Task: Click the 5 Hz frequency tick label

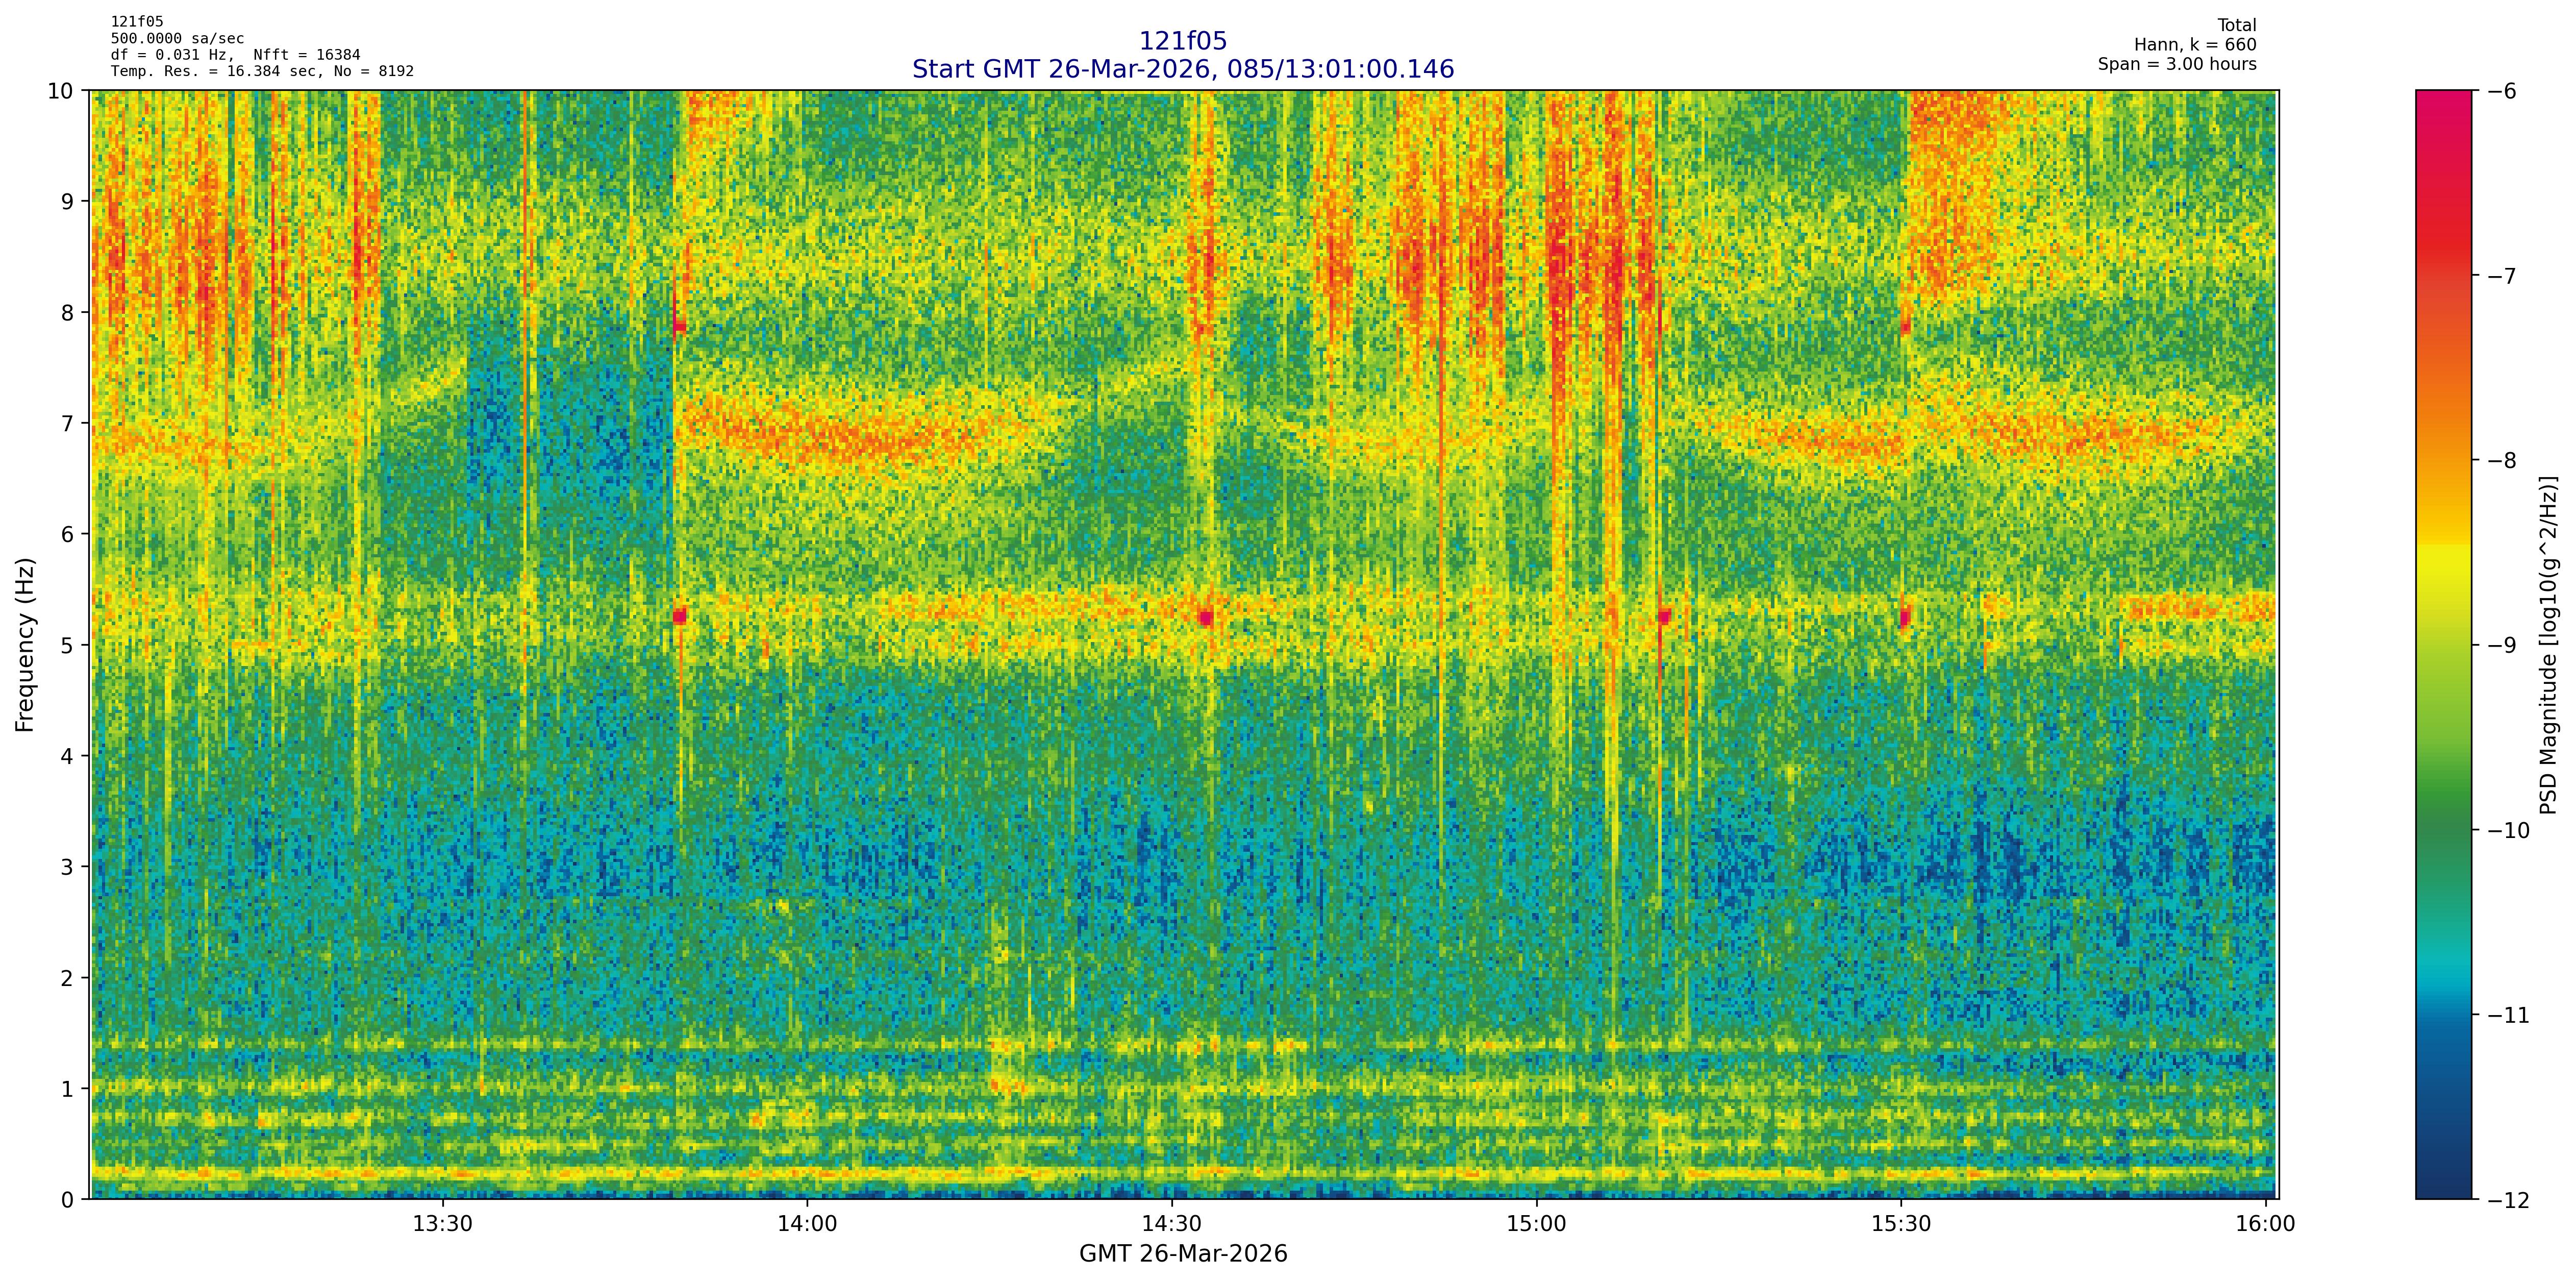Action: coord(68,645)
